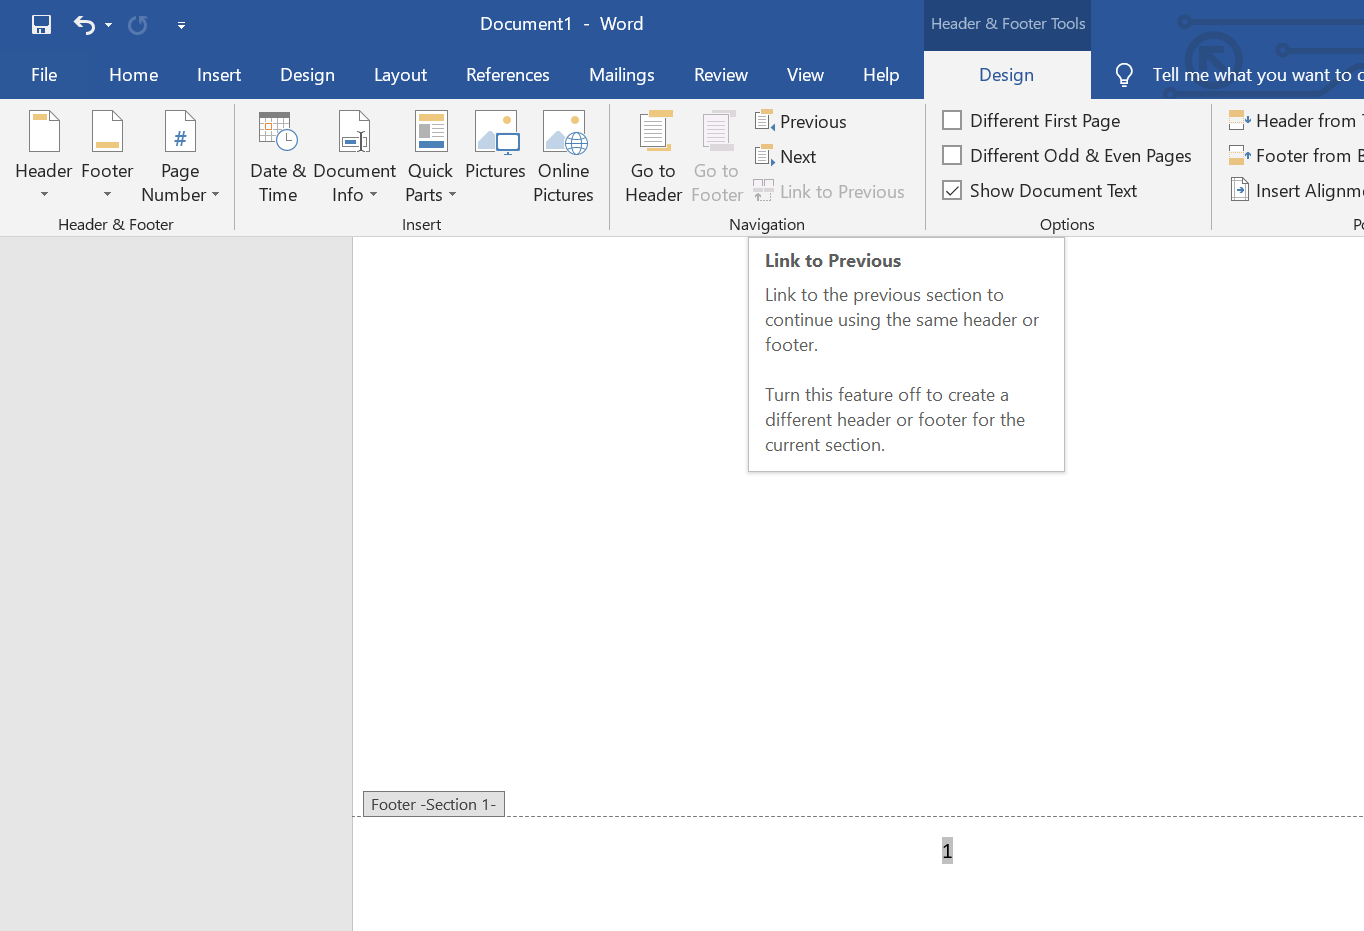The image size is (1364, 931).
Task: Expand the Quick Parts dropdown arrow
Action: [452, 195]
